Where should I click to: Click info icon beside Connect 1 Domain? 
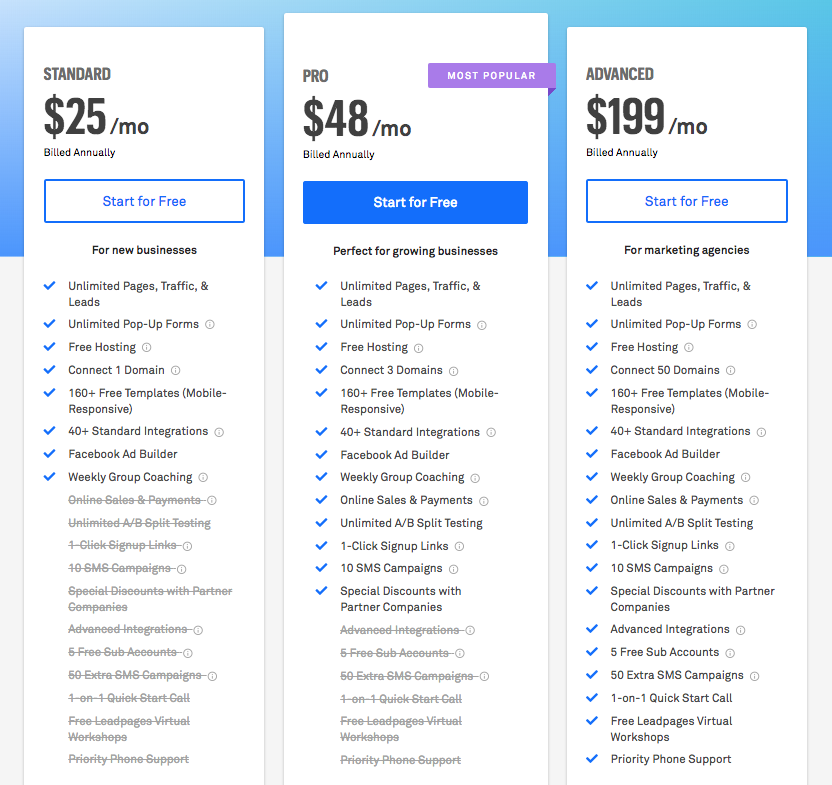point(176,370)
